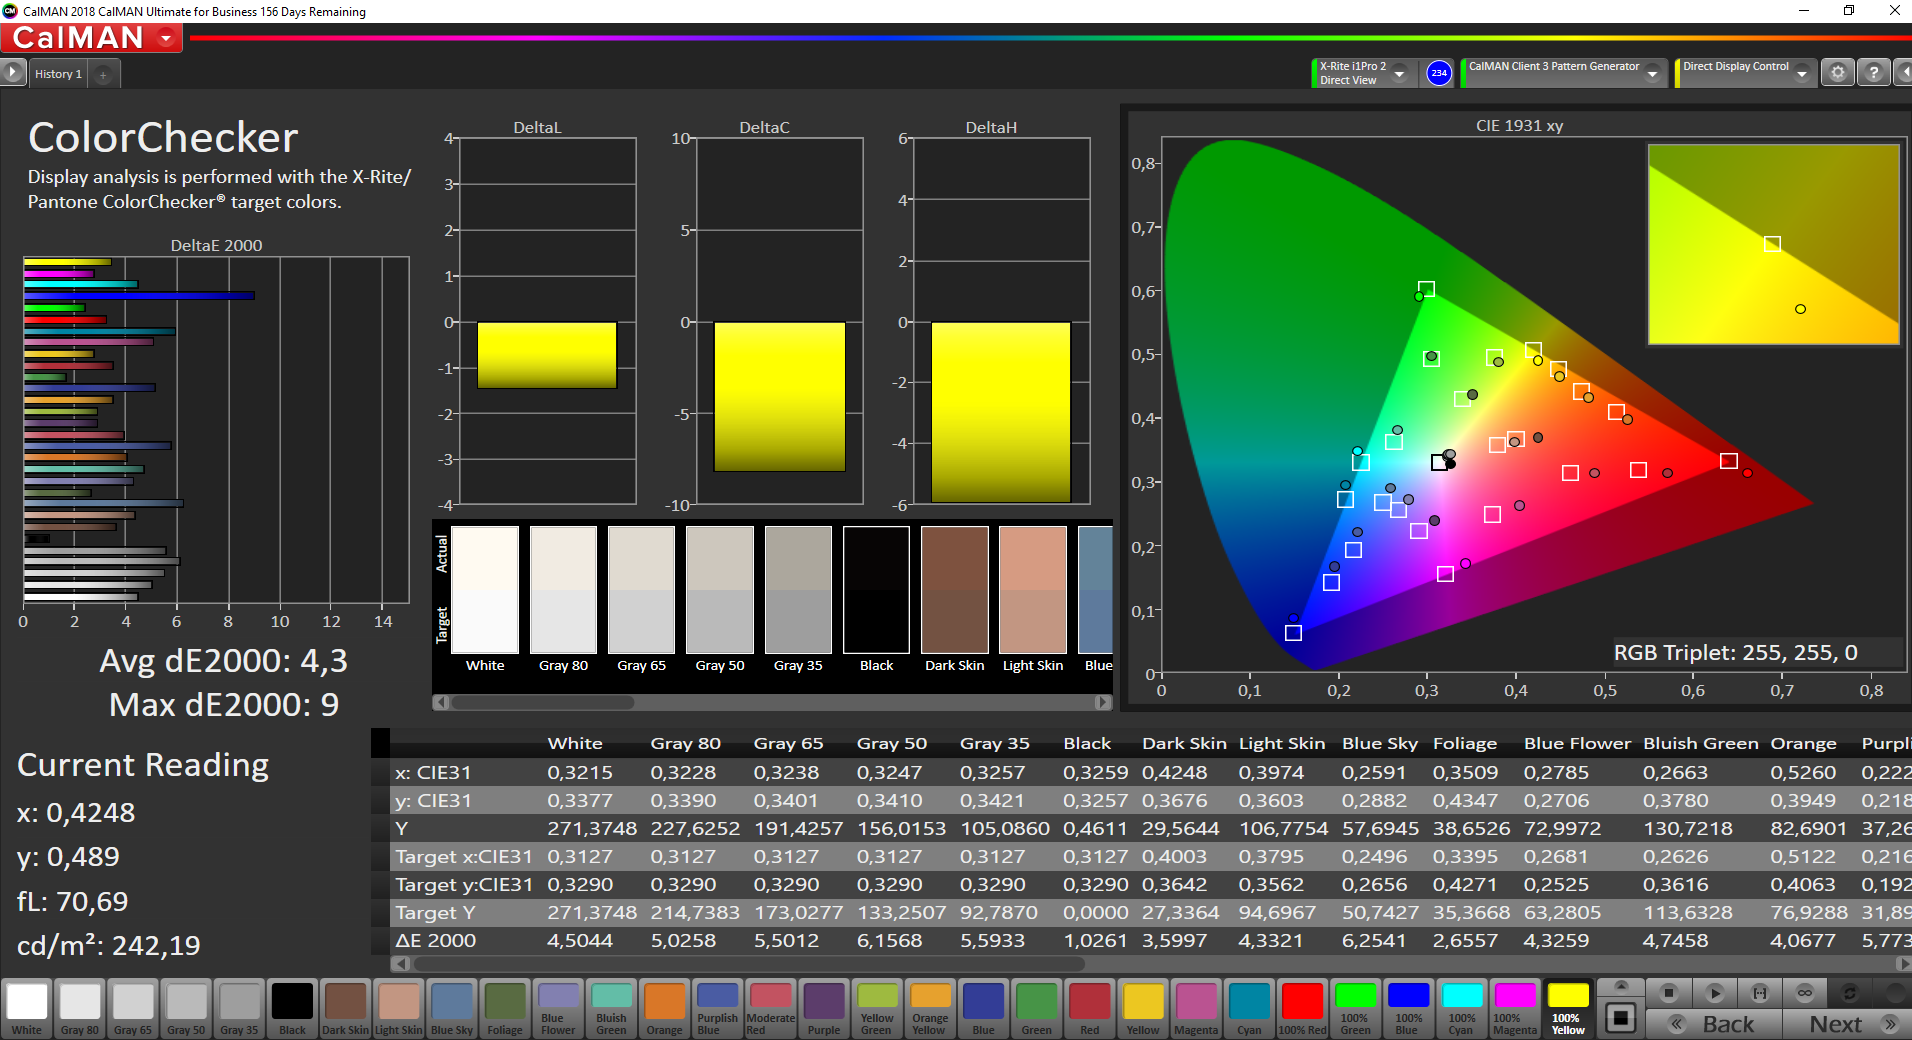Open the settings gear in the top toolbar
The width and height of the screenshot is (1912, 1040).
click(1837, 73)
